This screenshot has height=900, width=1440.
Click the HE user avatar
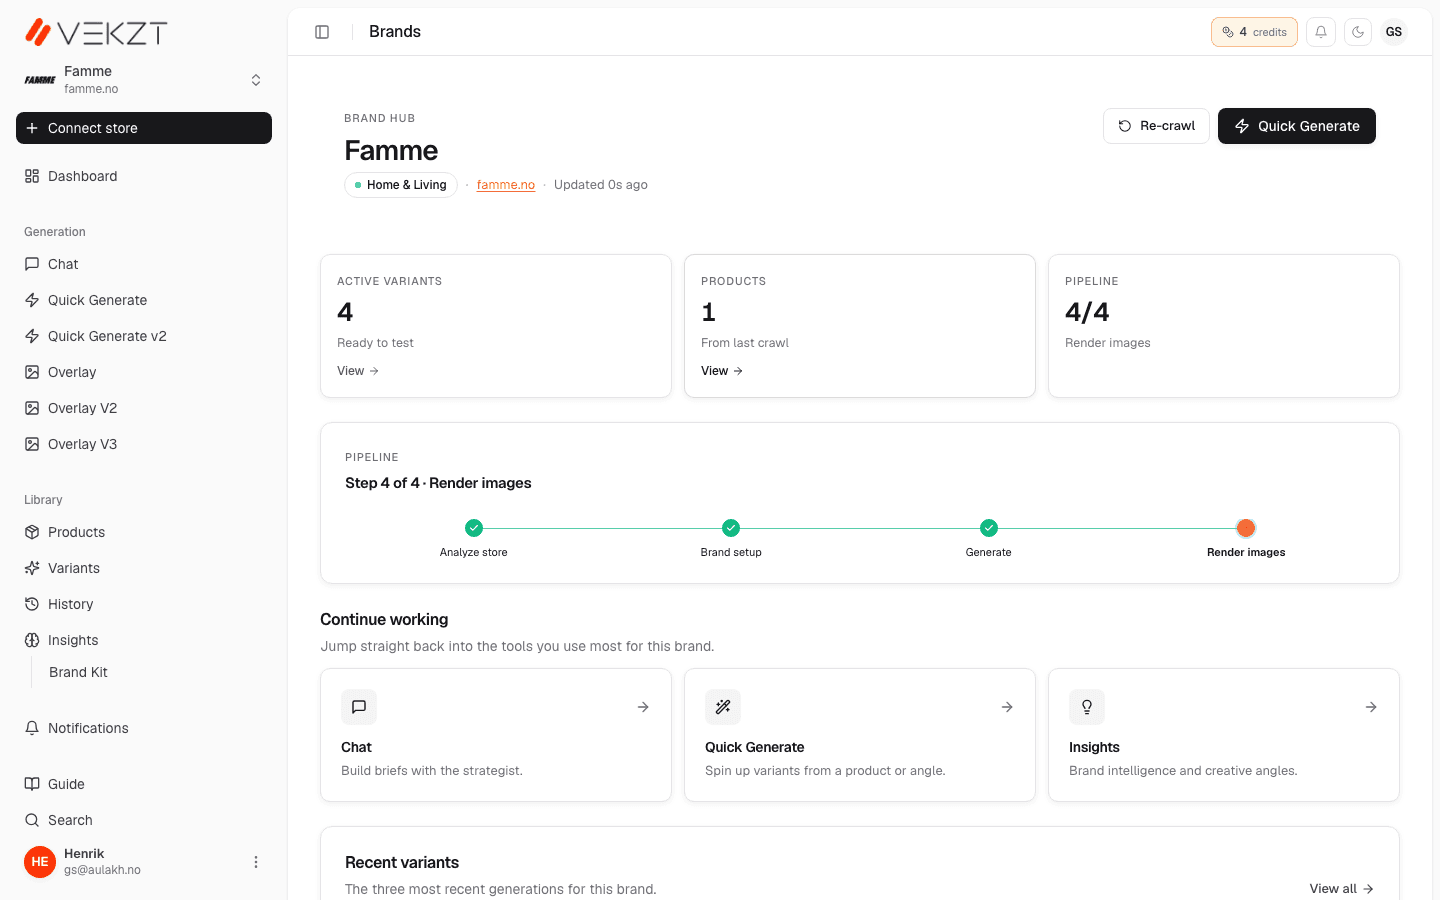tap(40, 862)
